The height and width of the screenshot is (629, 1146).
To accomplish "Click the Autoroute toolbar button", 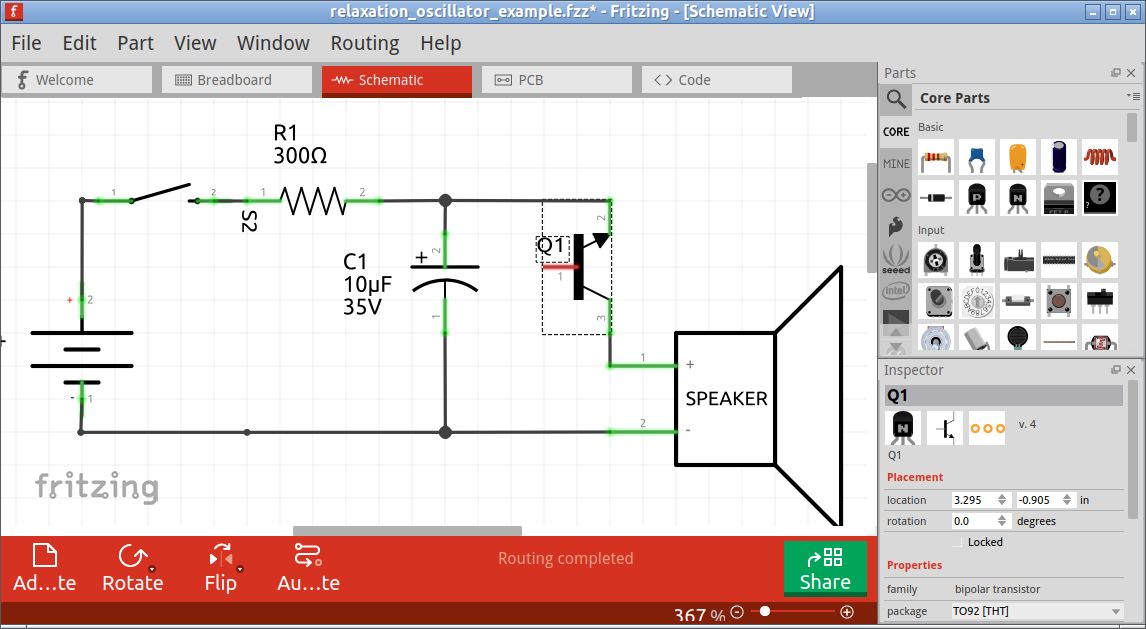I will (x=308, y=568).
